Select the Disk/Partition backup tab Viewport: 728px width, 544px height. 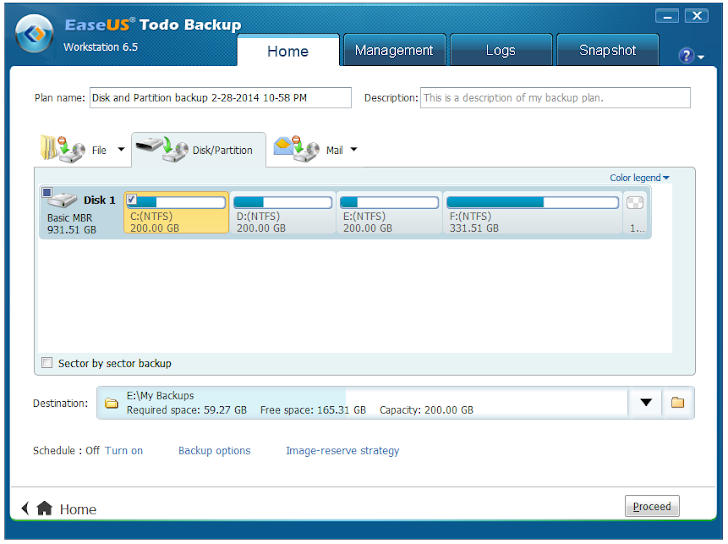[199, 150]
